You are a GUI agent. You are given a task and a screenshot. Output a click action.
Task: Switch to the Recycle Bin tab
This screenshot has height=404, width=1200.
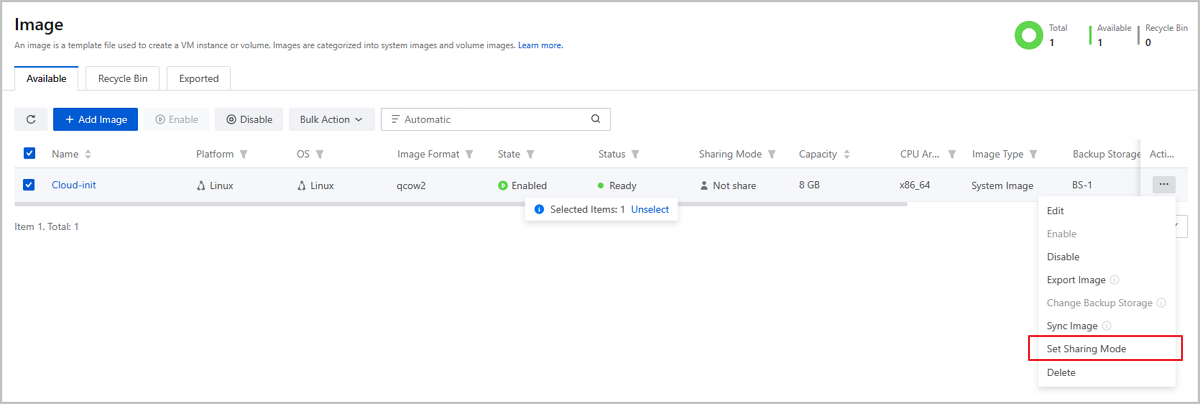122,78
